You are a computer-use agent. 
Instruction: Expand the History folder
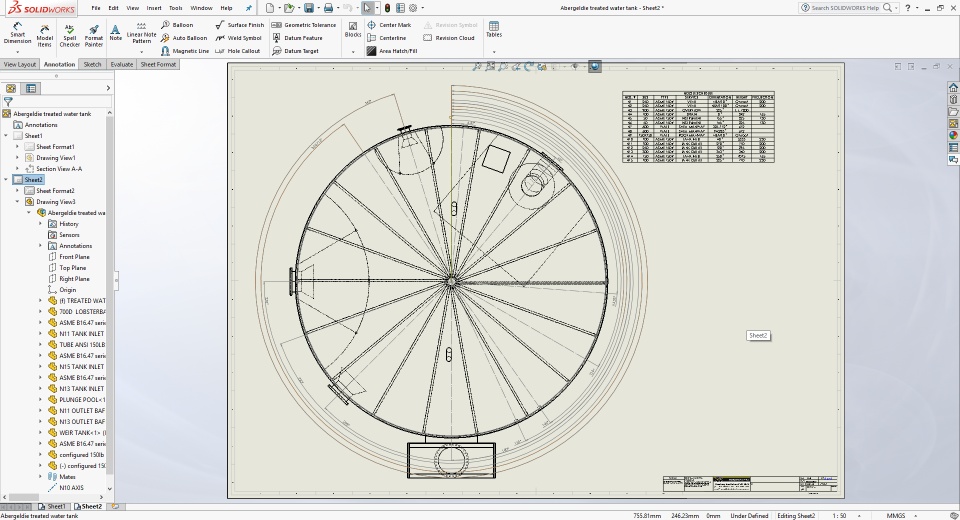(x=40, y=224)
